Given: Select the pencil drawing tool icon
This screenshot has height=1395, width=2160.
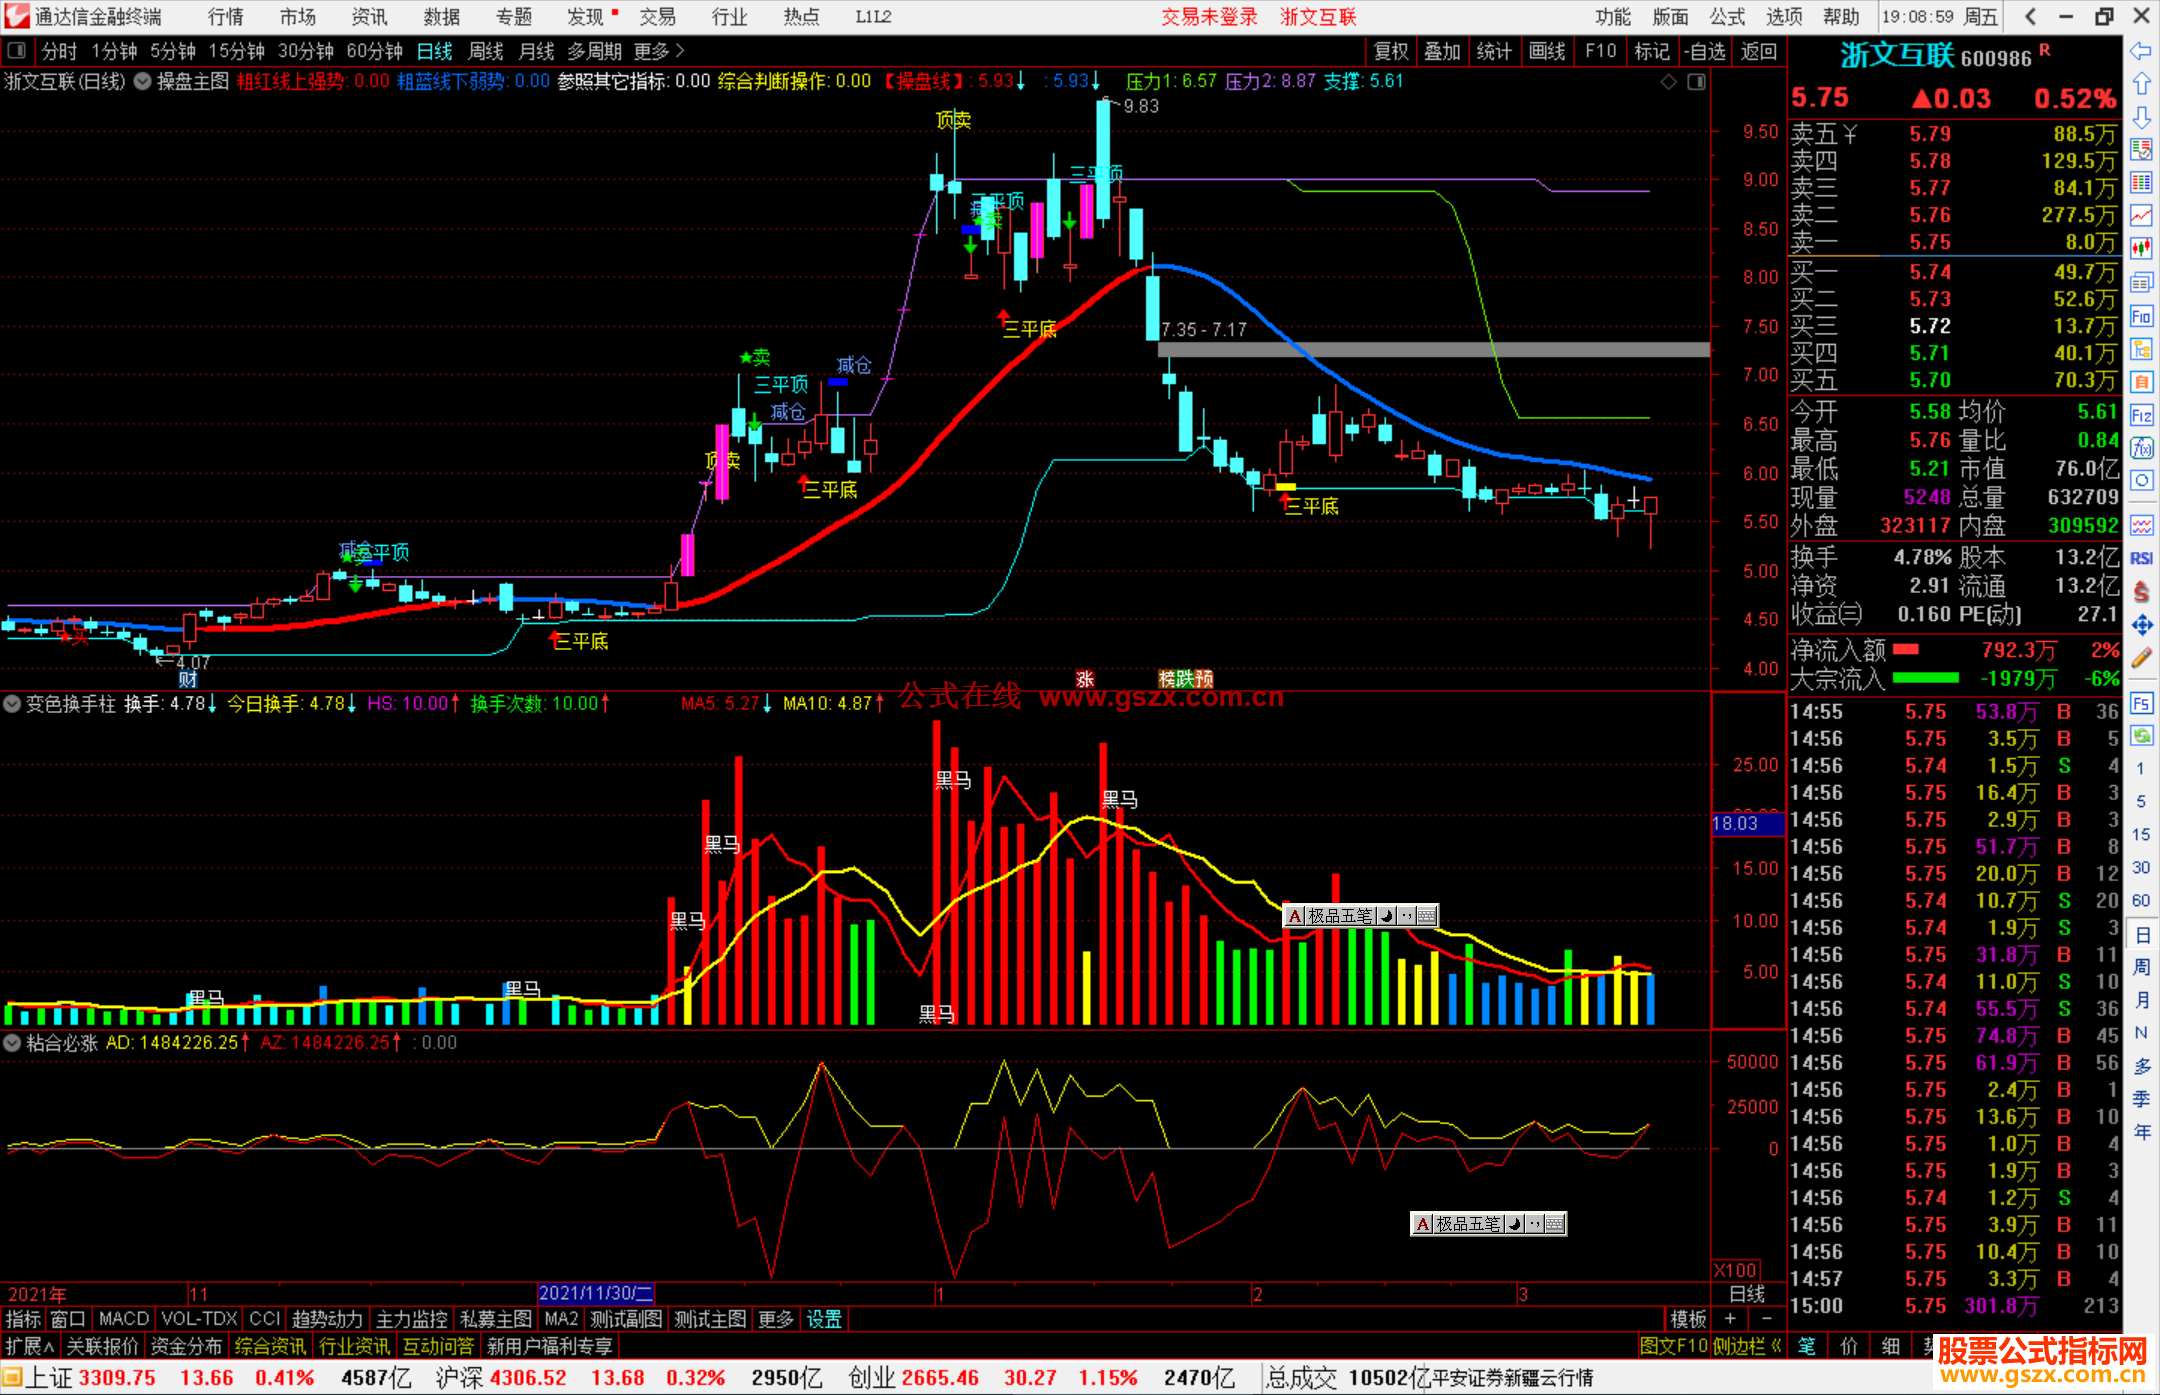Looking at the screenshot, I should (x=2141, y=658).
